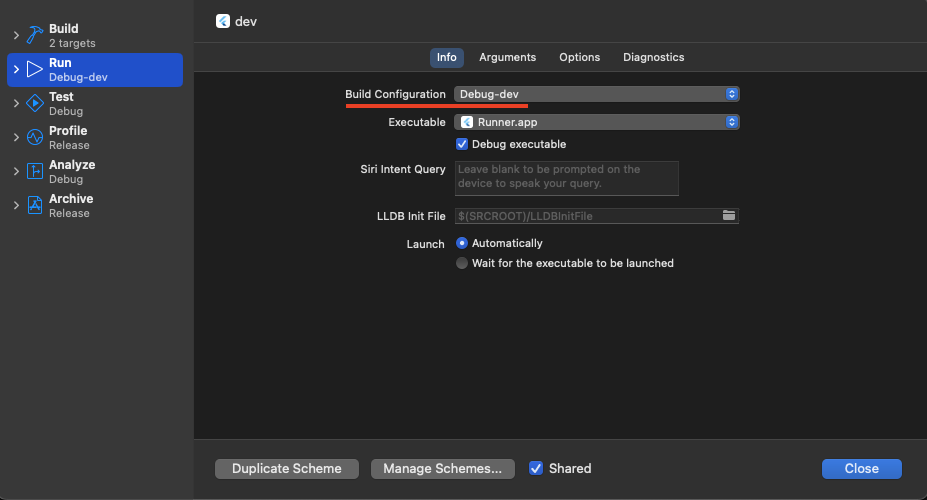This screenshot has height=500, width=927.
Task: Switch to the Options tab
Action: click(x=579, y=57)
